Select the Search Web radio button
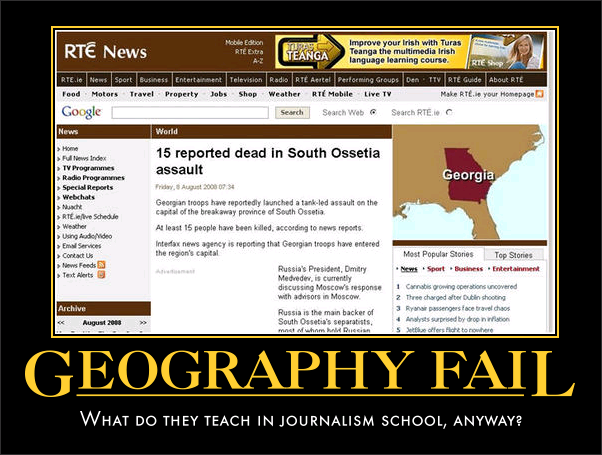602x455 pixels. point(373,112)
